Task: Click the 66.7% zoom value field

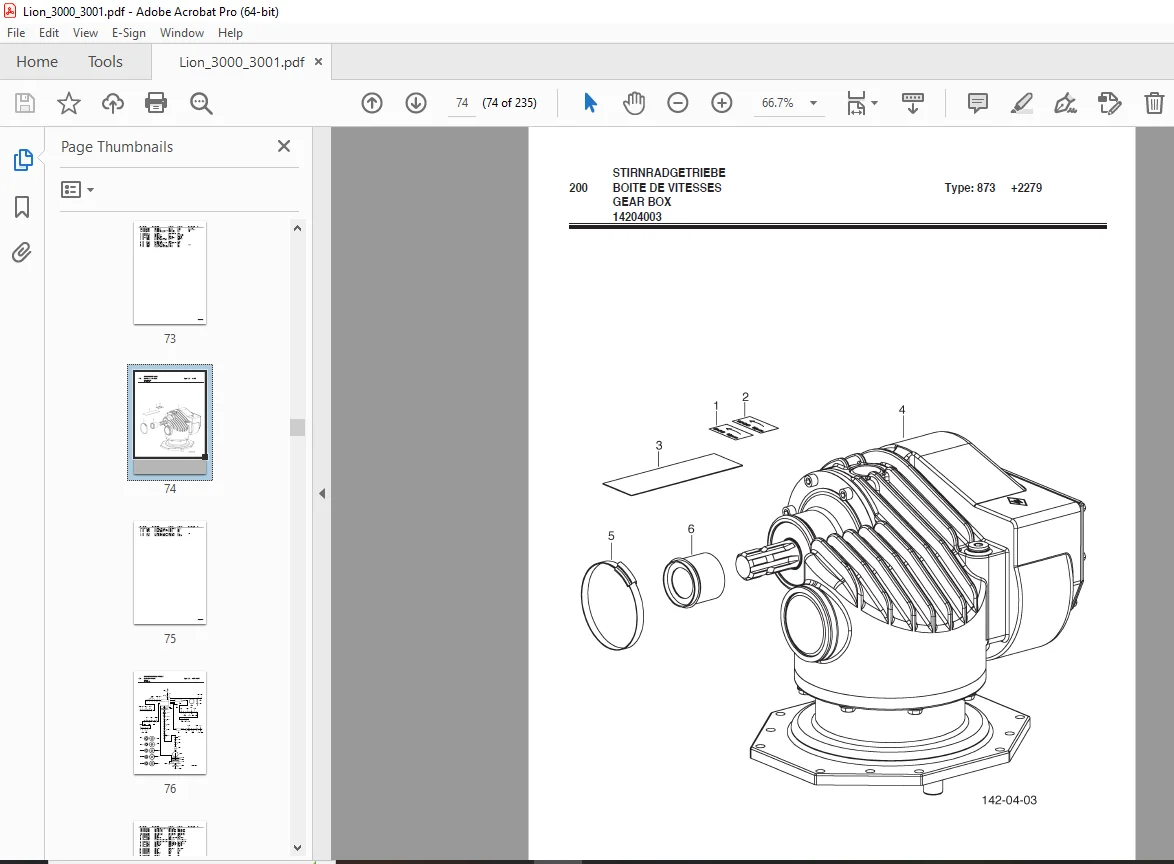Action: (x=778, y=103)
